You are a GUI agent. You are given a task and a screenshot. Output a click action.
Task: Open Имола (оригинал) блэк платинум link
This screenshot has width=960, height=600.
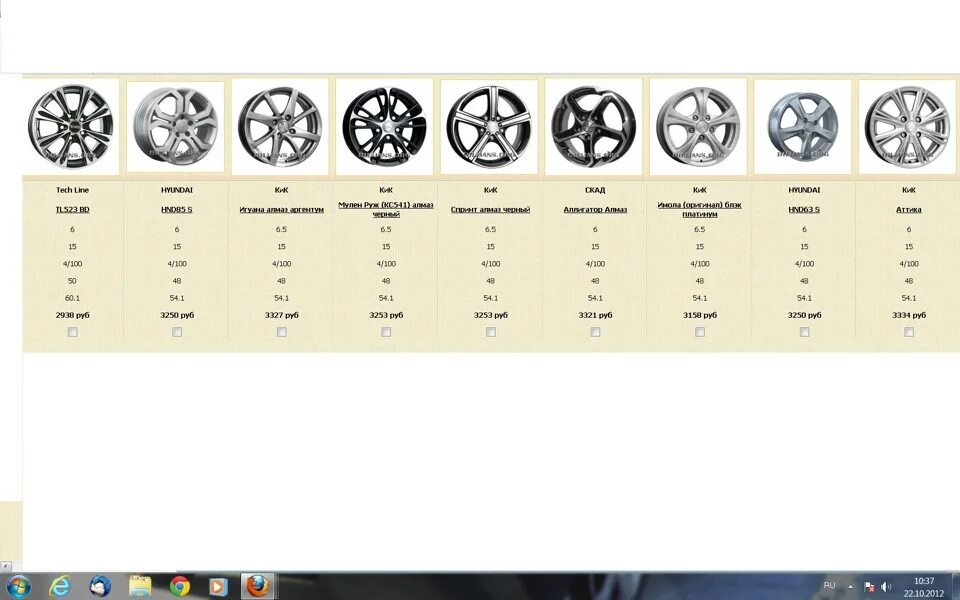700,209
